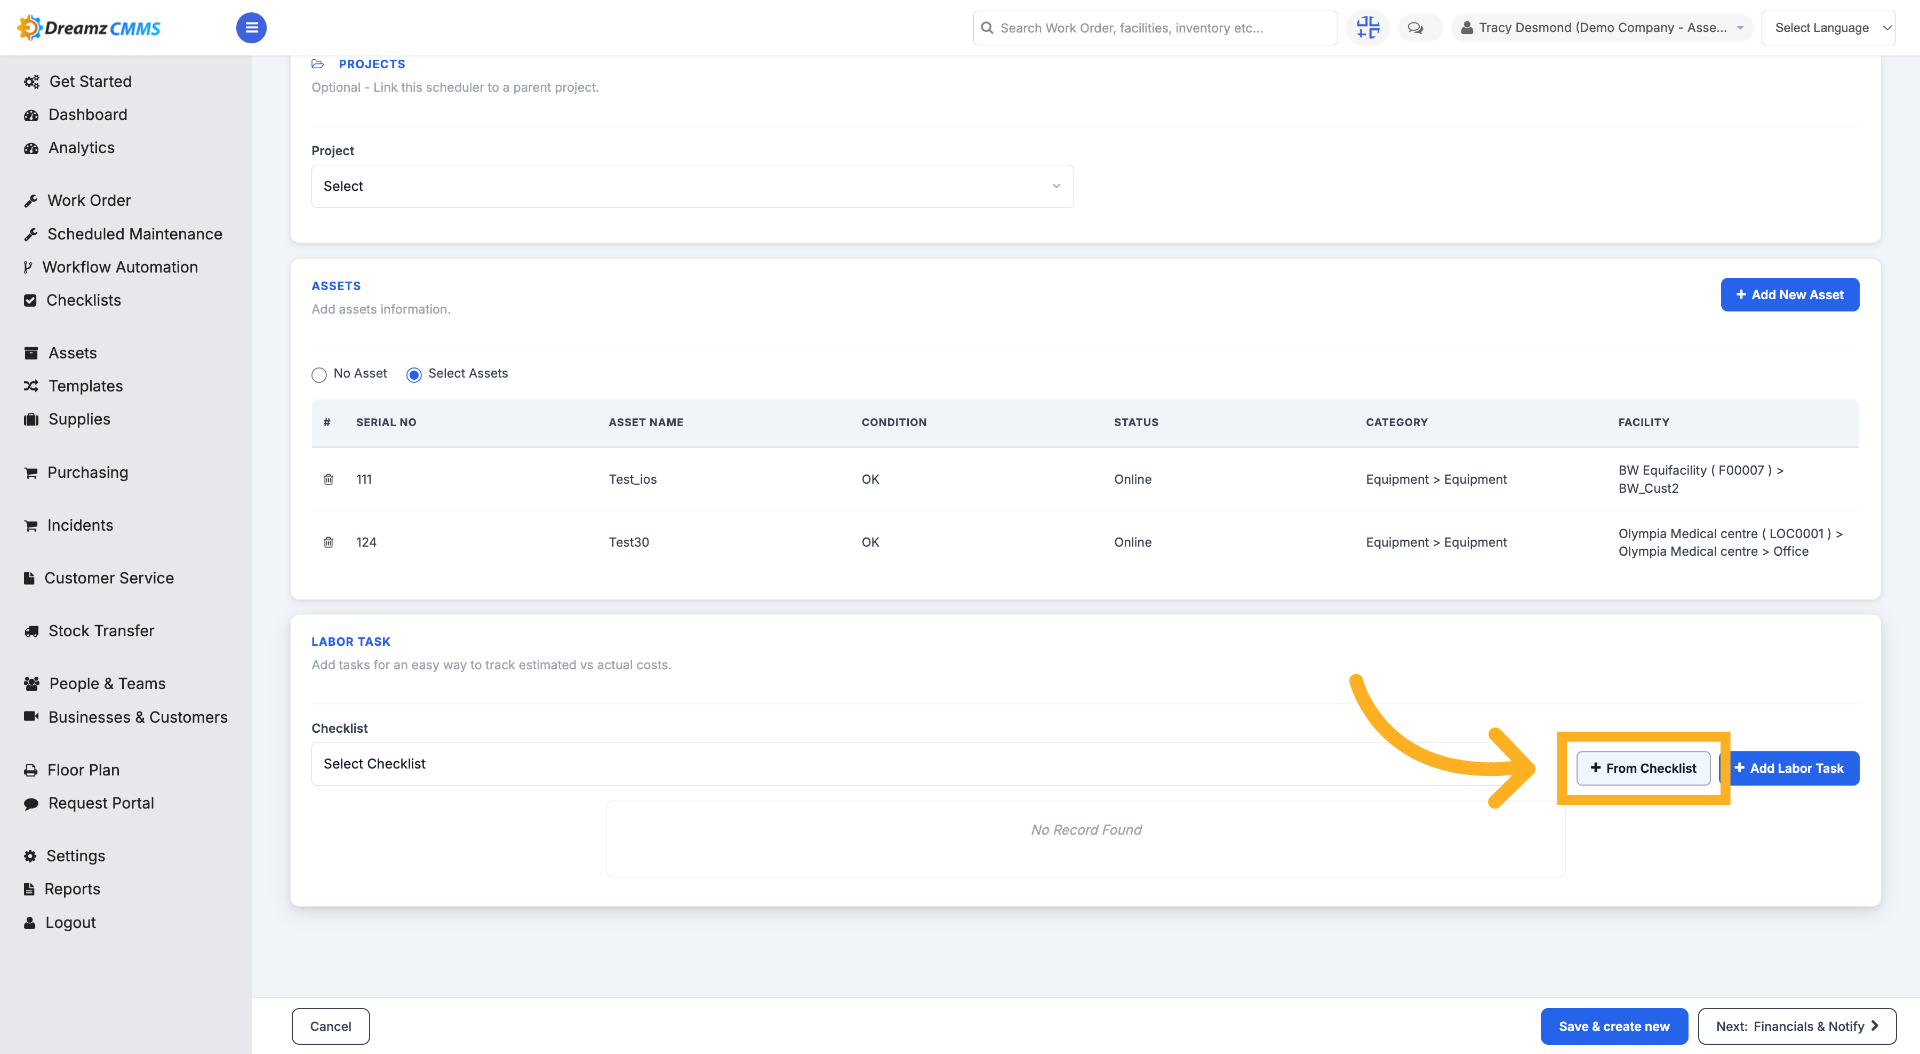The image size is (1920, 1054).
Task: Select the No Asset radio button
Action: [x=319, y=375]
